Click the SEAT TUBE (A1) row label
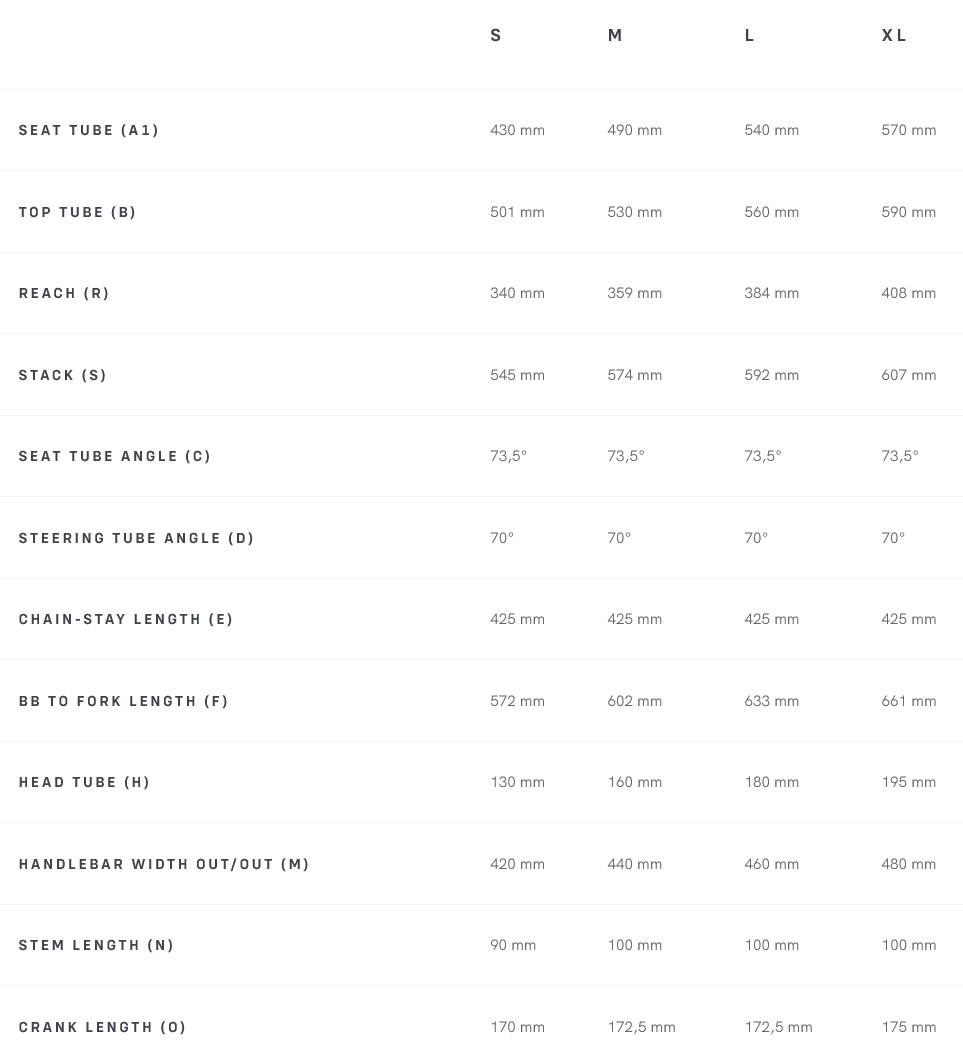Screen dimensions: 963x1062 pos(89,130)
